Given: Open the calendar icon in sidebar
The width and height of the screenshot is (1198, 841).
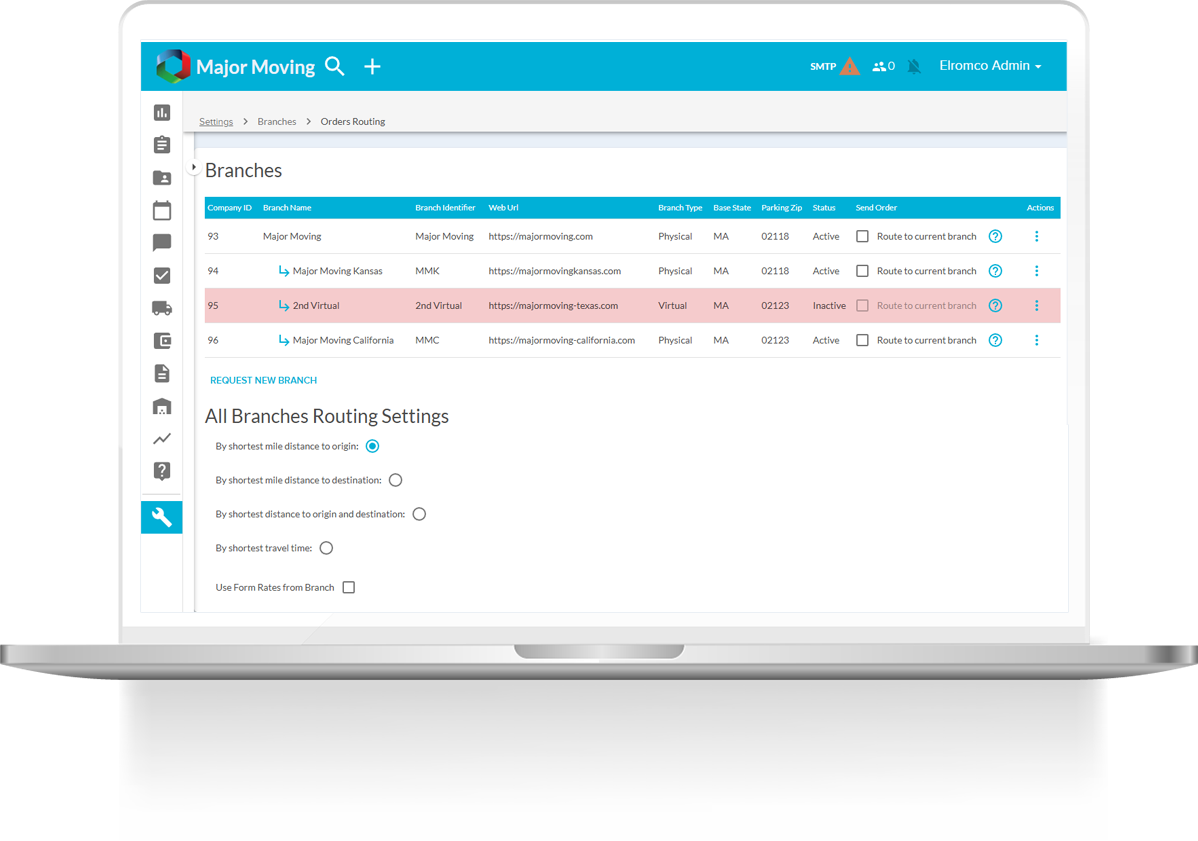Looking at the screenshot, I should pyautogui.click(x=162, y=211).
